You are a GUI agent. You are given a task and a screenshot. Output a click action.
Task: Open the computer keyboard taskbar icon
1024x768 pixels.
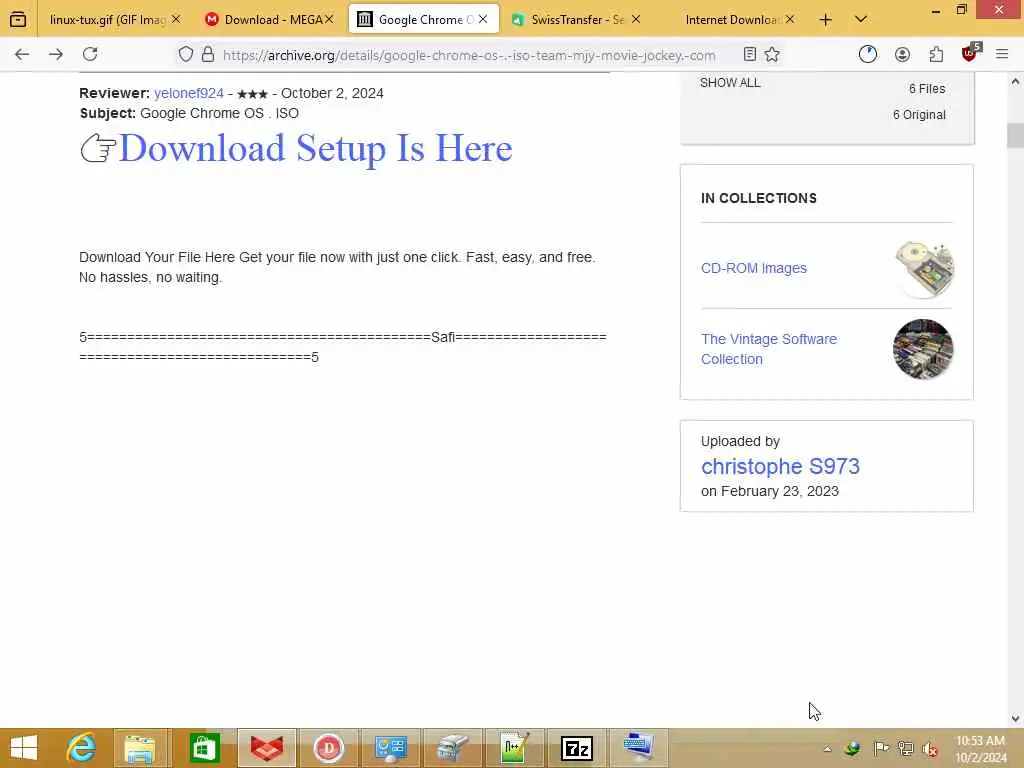pos(639,748)
